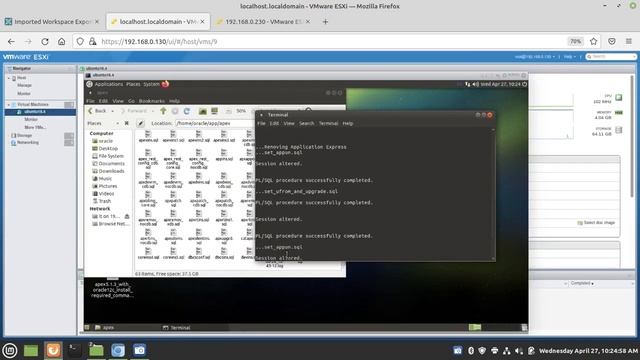The height and width of the screenshot is (360, 640).
Task: Open computer icon in file manager toolbar
Action: tap(214, 111)
